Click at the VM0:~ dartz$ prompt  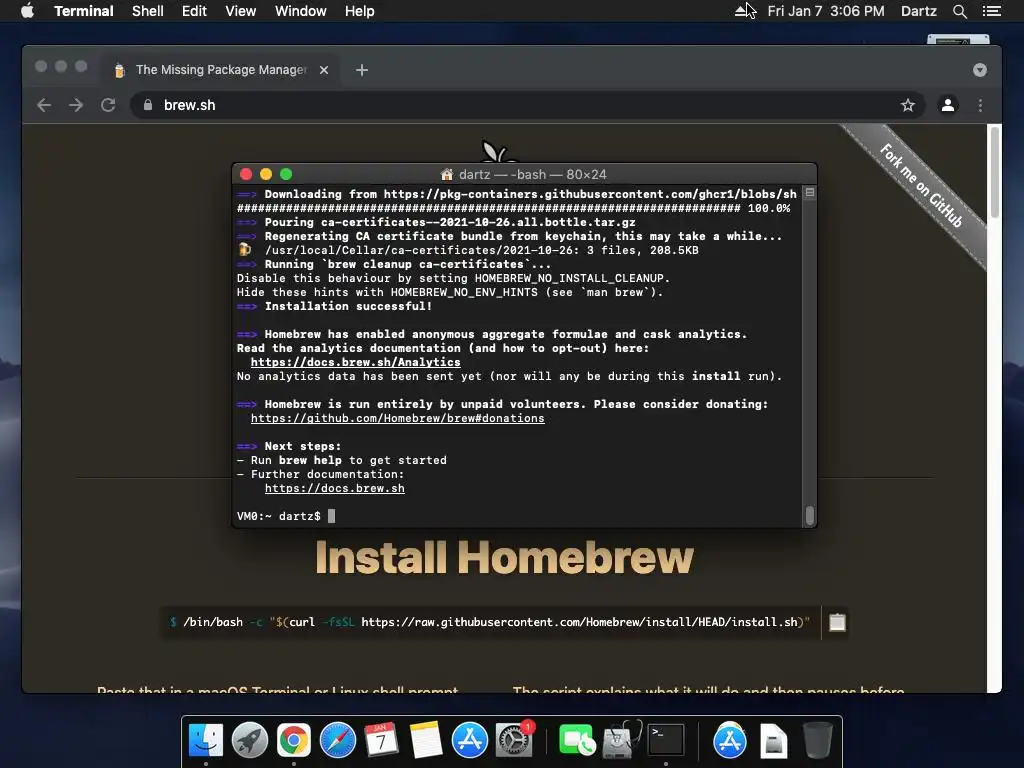coord(278,516)
